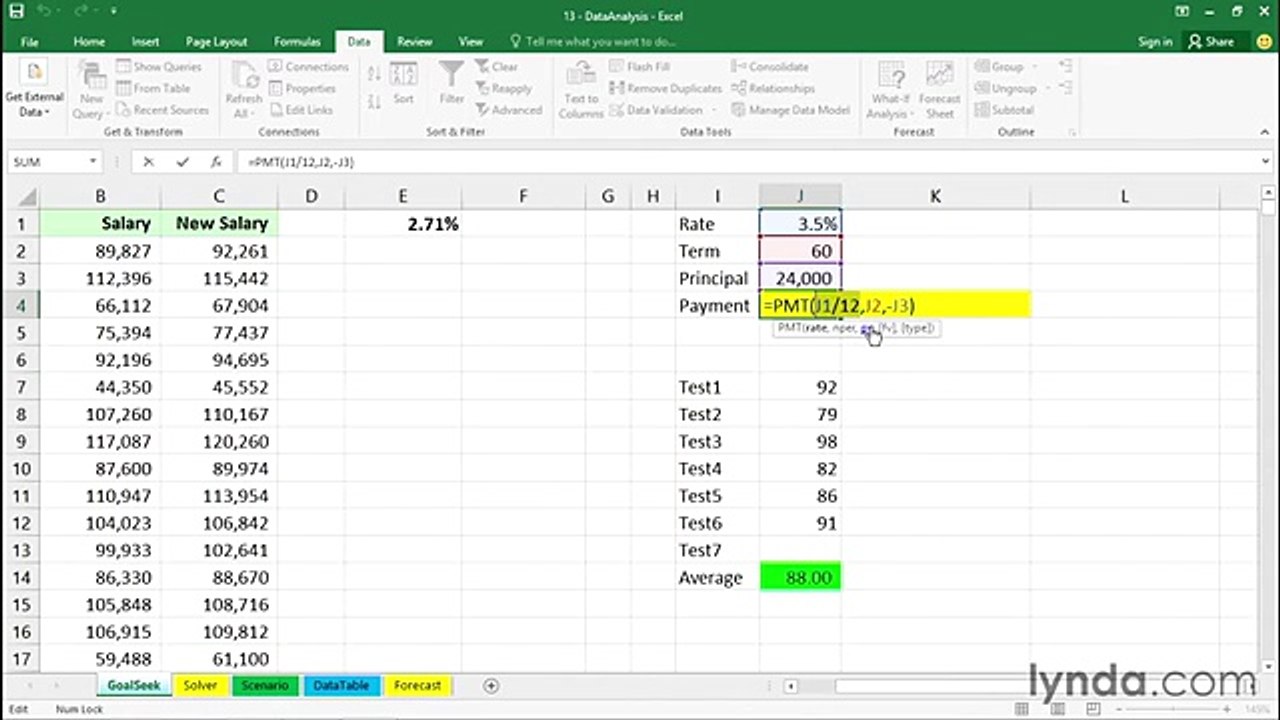
Task: Sort ascending with the A to Z icon
Action: [374, 75]
